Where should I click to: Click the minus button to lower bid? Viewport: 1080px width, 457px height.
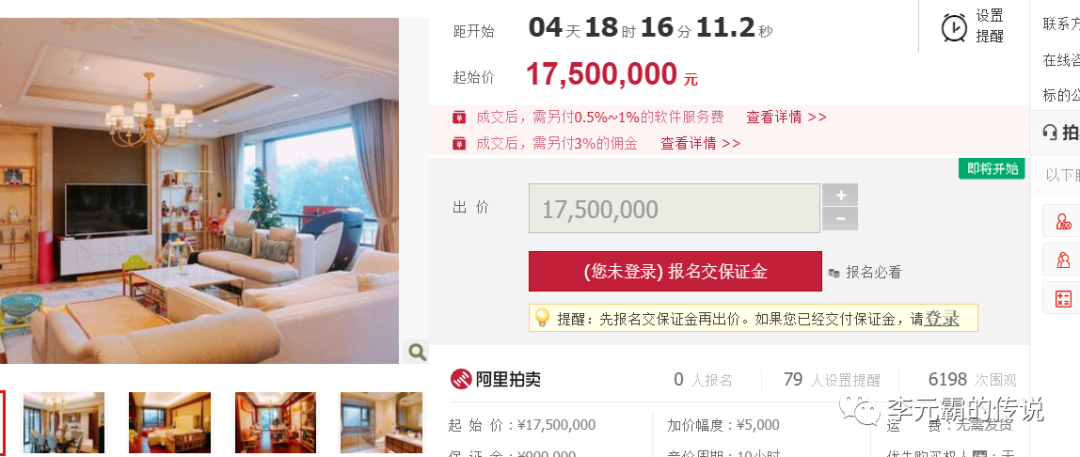pos(840,219)
